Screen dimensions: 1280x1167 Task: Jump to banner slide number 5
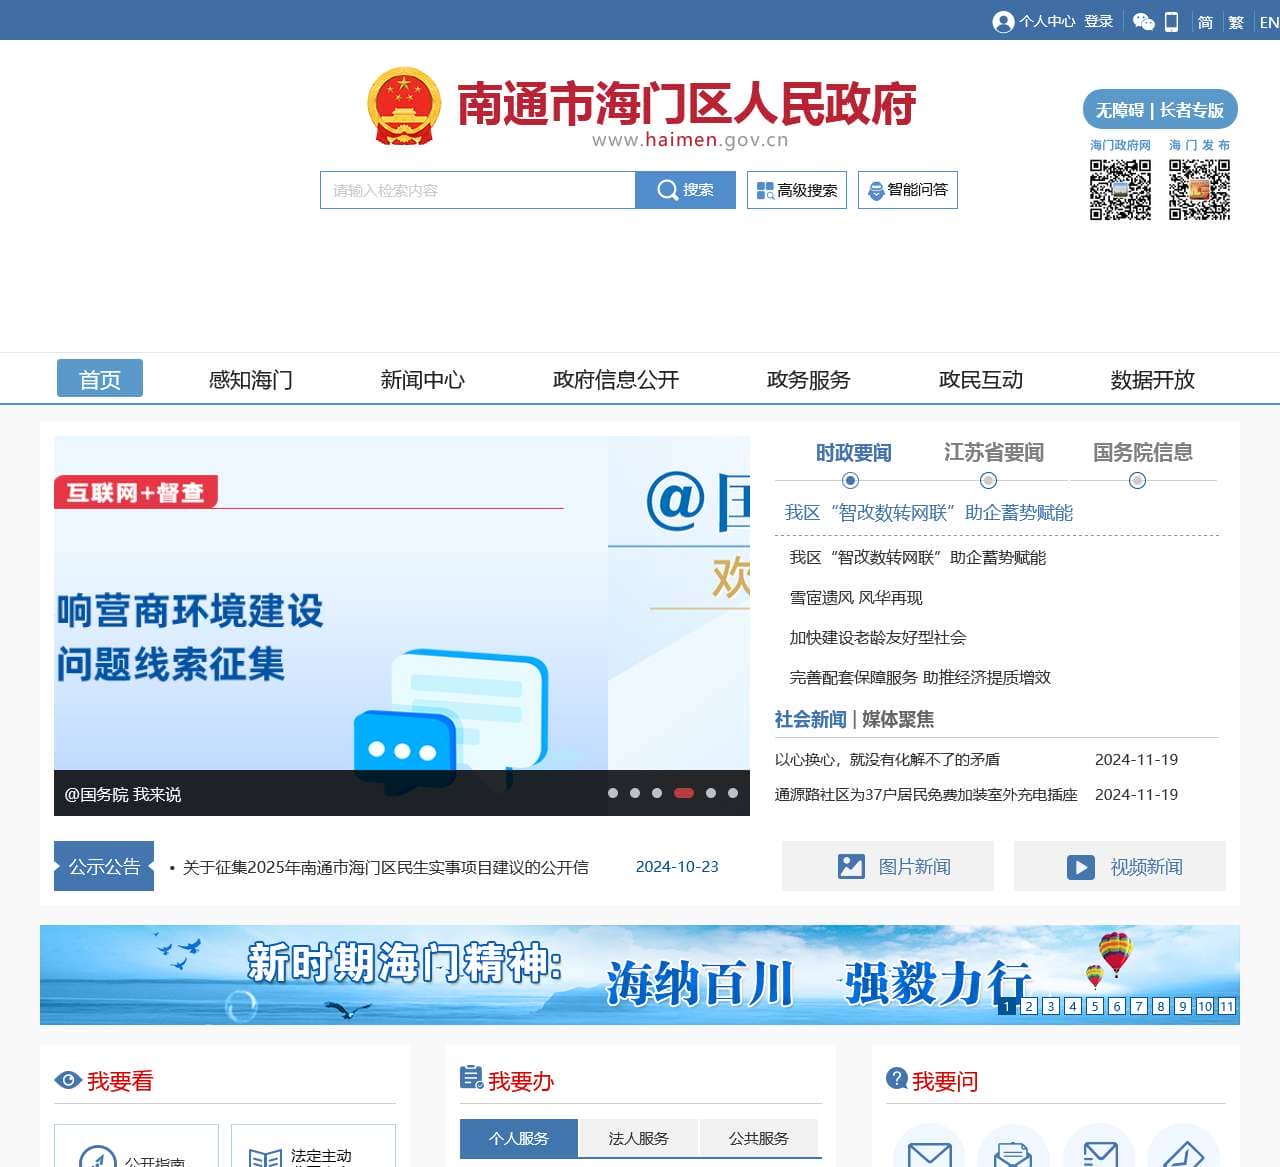(1095, 1006)
